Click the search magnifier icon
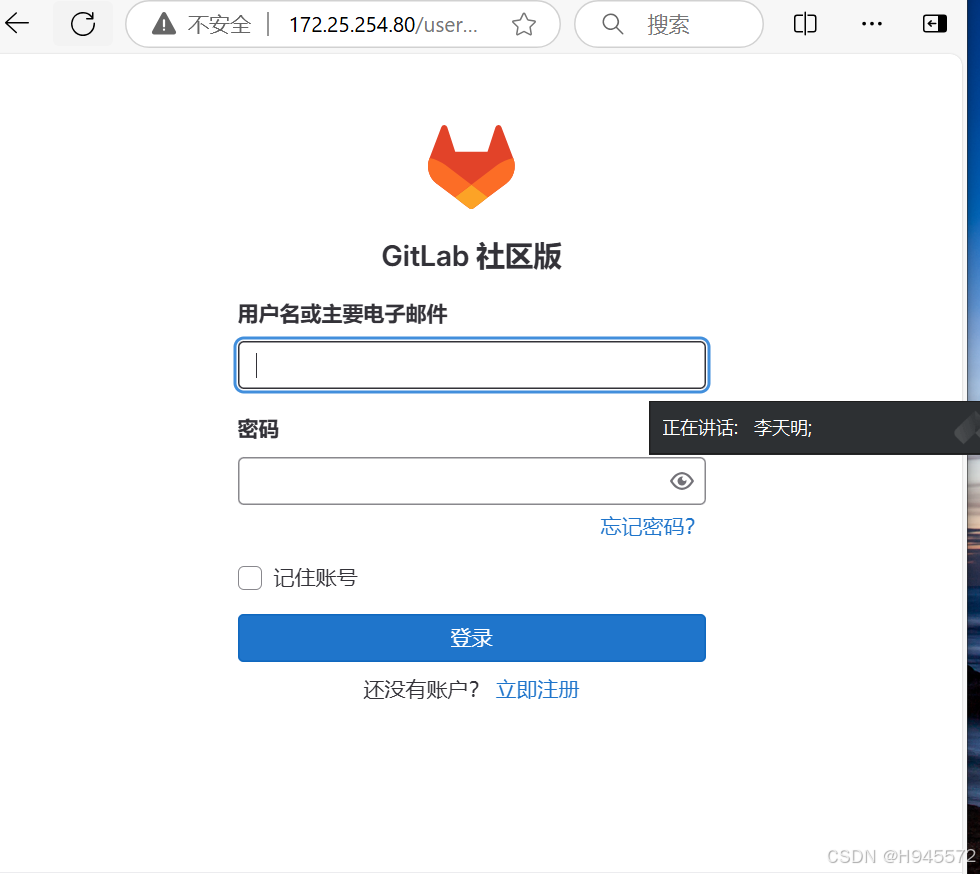980x874 pixels. [612, 24]
